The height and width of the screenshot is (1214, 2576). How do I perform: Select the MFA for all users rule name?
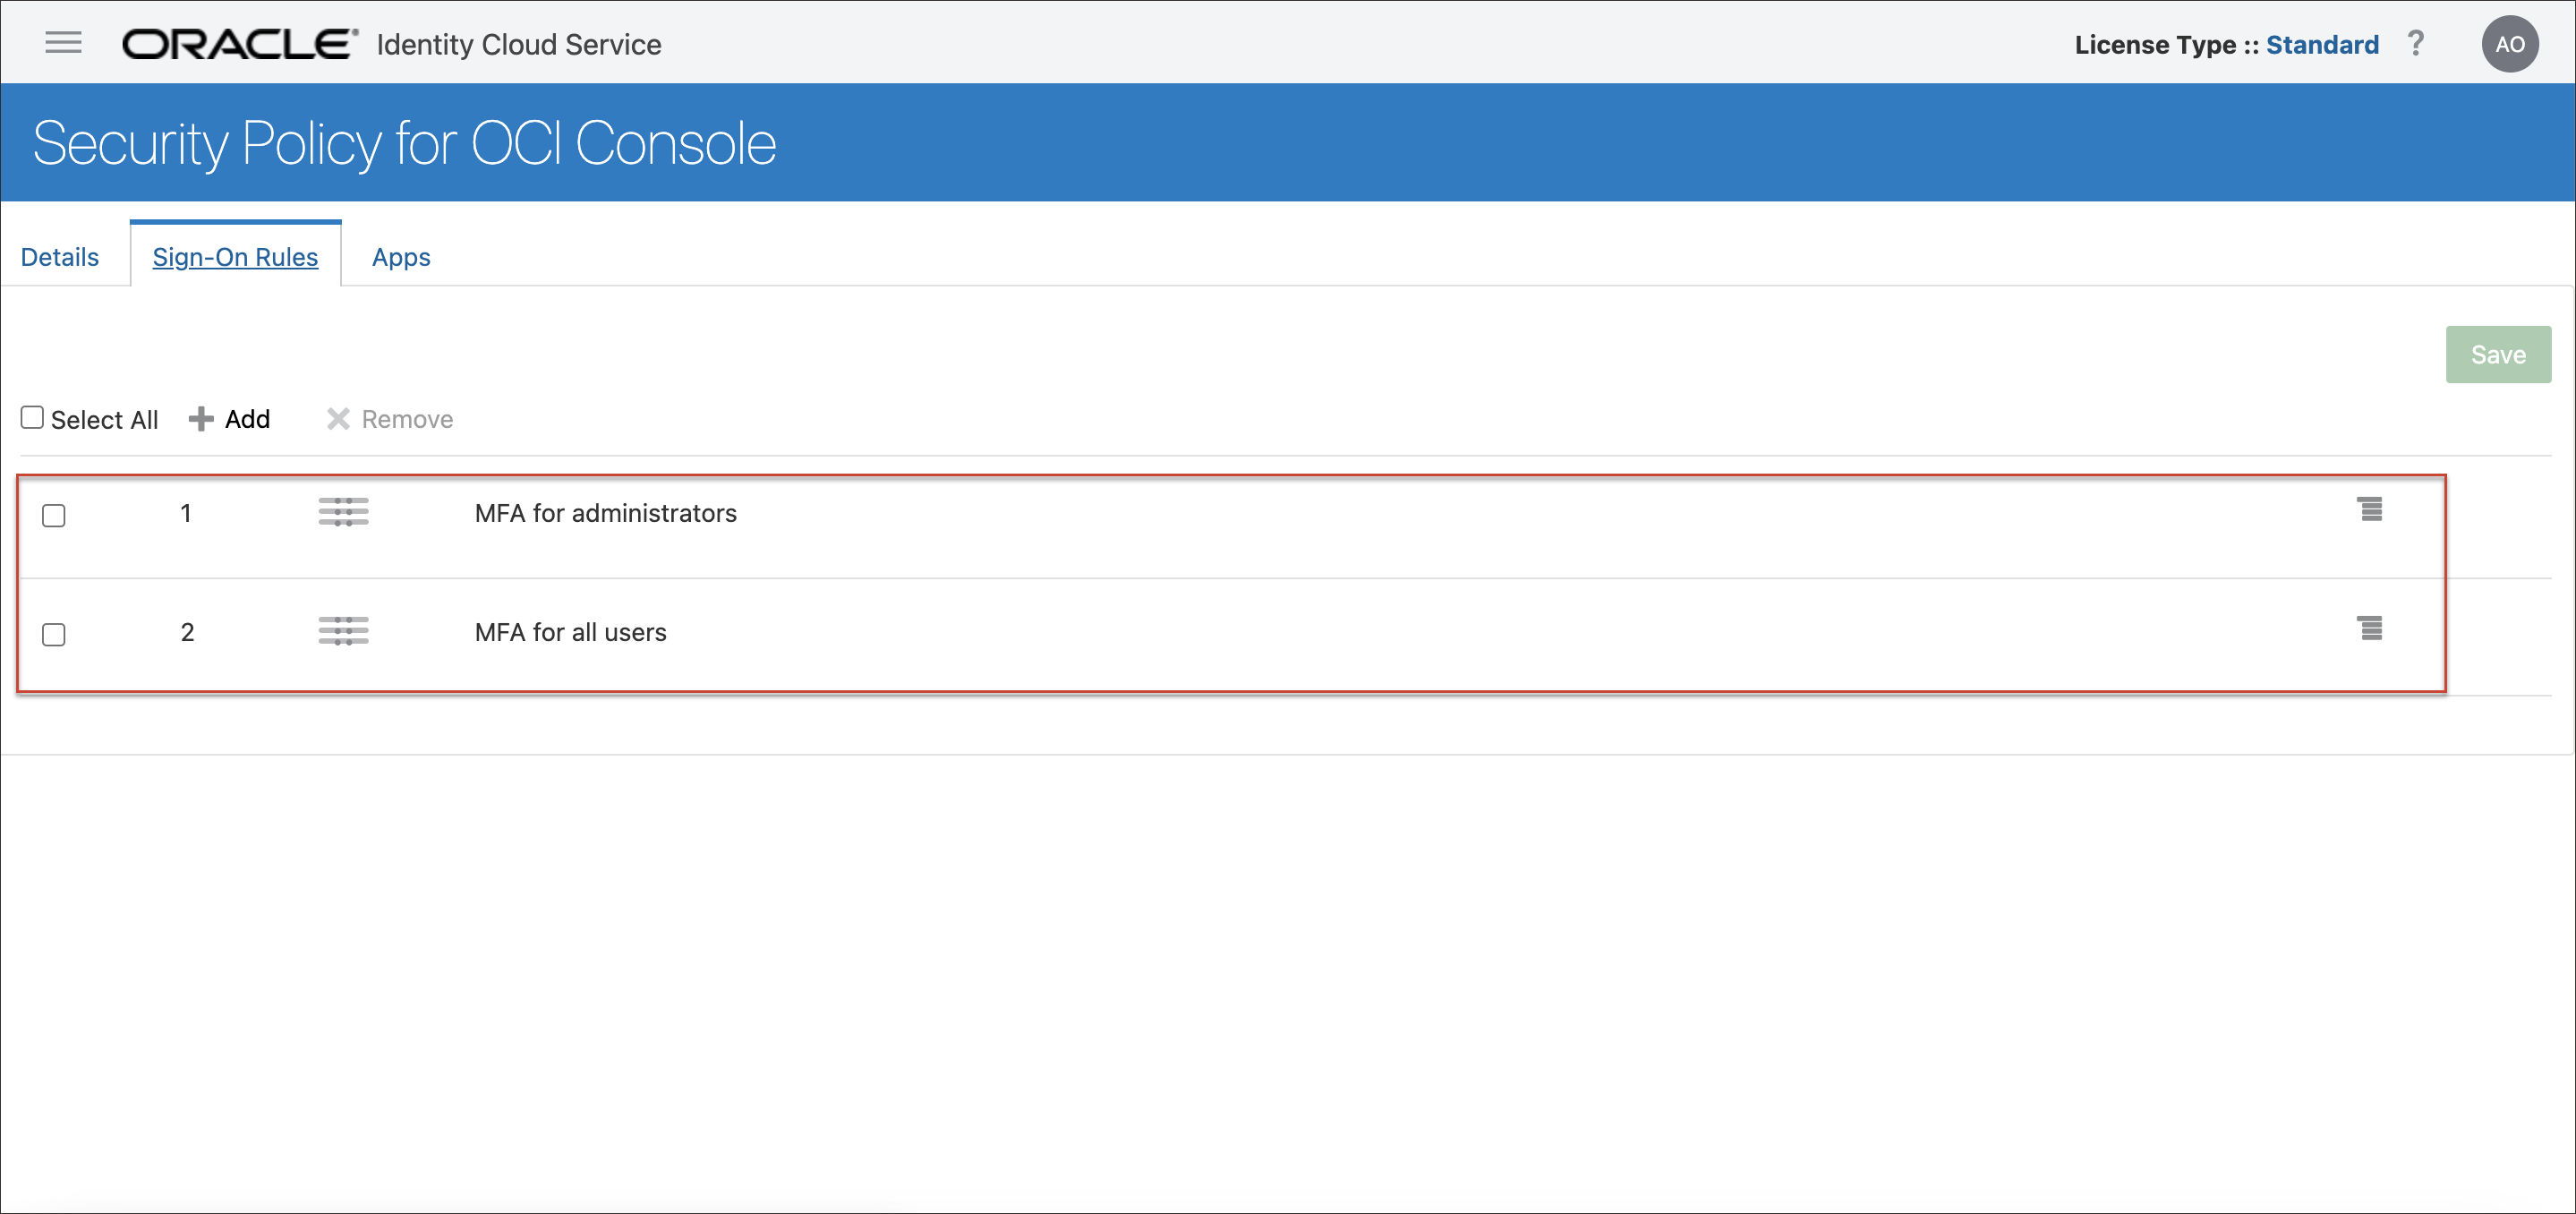(570, 631)
